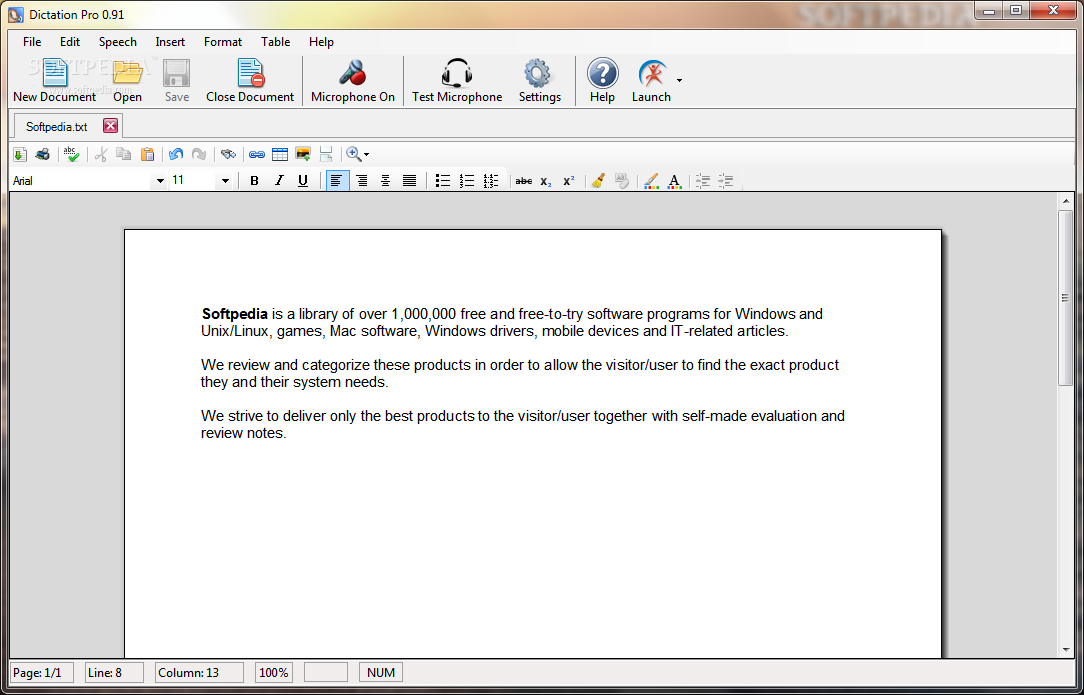Apply bulleted list
Viewport: 1084px width, 695px height.
pyautogui.click(x=442, y=181)
